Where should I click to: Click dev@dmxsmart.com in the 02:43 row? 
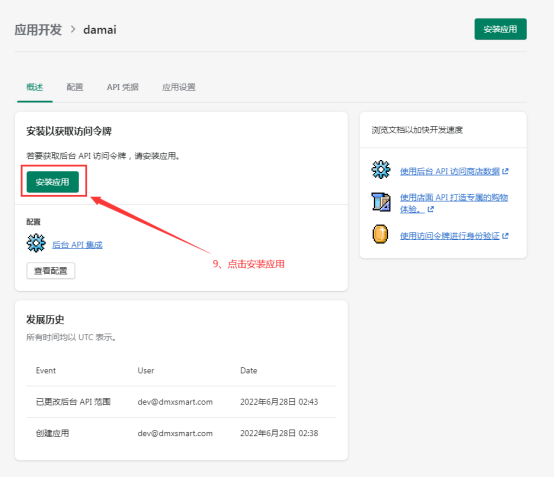pos(175,402)
